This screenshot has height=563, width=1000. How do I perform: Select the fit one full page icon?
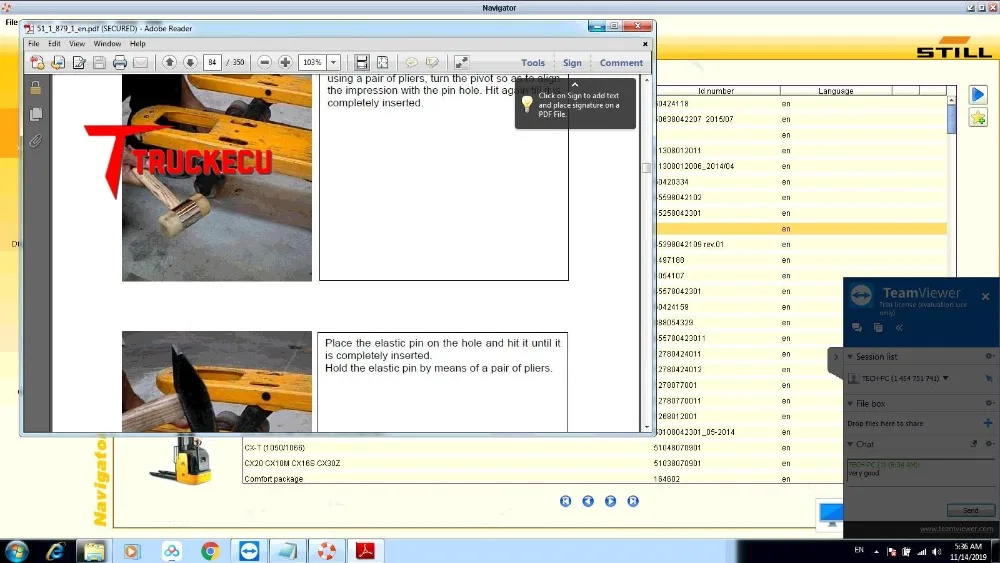tap(383, 62)
